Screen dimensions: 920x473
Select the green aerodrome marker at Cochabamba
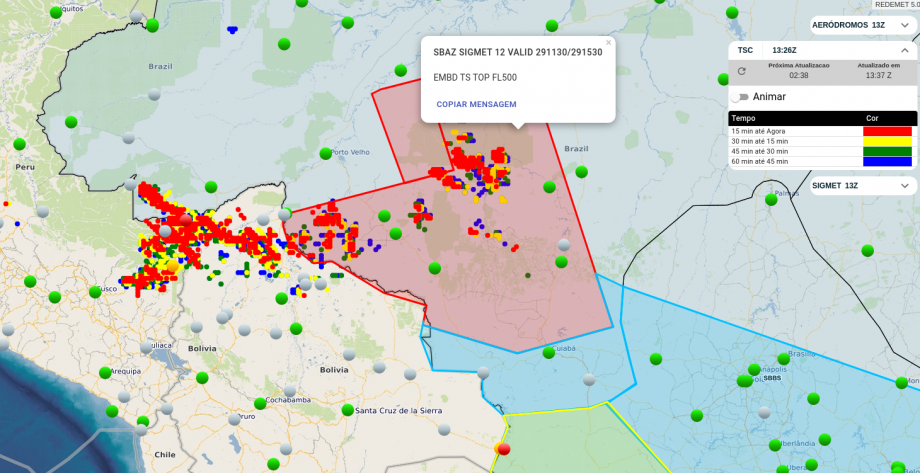(260, 403)
